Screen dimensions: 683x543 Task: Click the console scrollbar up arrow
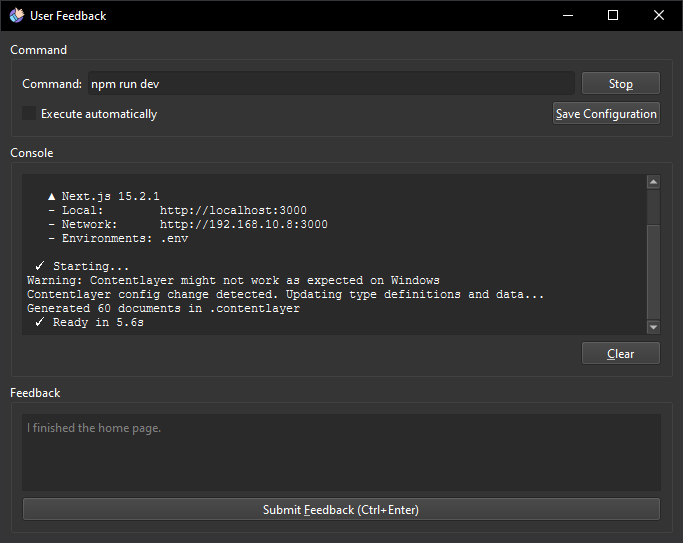point(653,182)
